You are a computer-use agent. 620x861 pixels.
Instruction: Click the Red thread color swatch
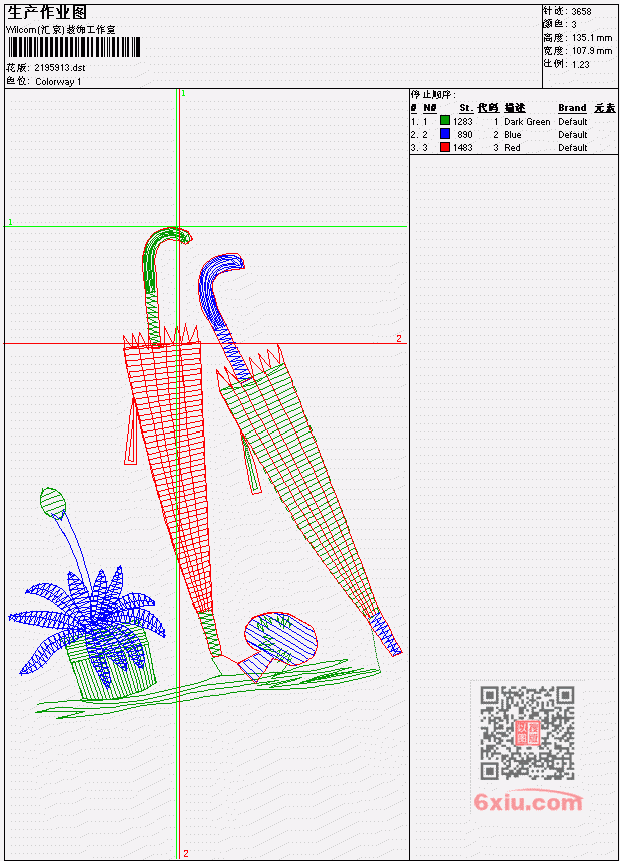(445, 147)
